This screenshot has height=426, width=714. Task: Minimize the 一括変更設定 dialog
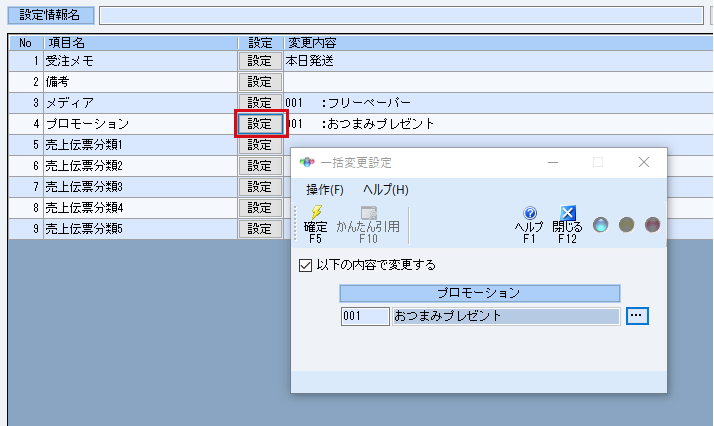(553, 162)
